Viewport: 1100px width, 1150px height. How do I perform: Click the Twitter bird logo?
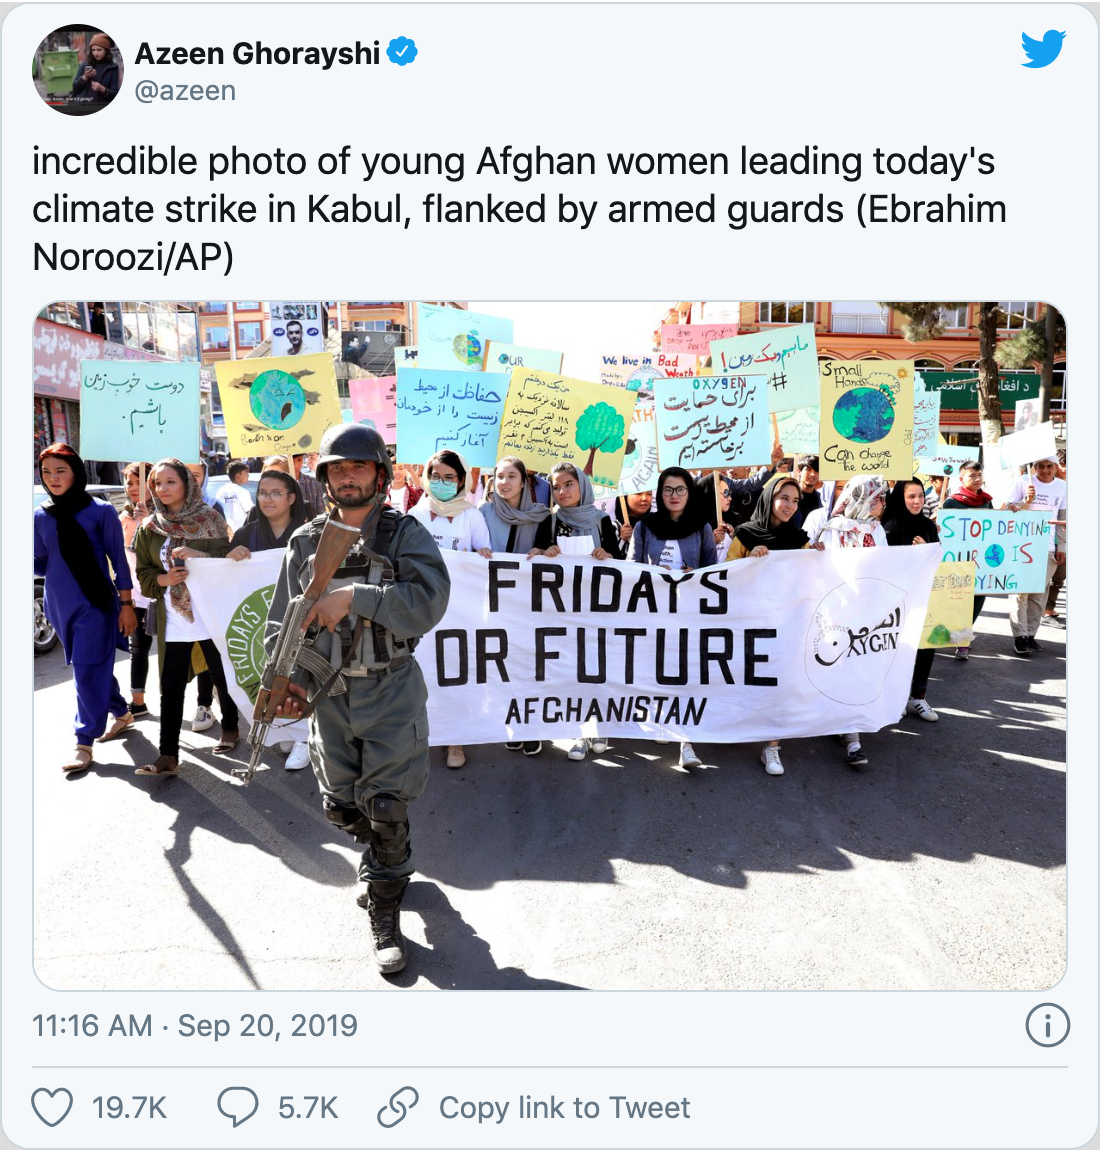[1043, 49]
